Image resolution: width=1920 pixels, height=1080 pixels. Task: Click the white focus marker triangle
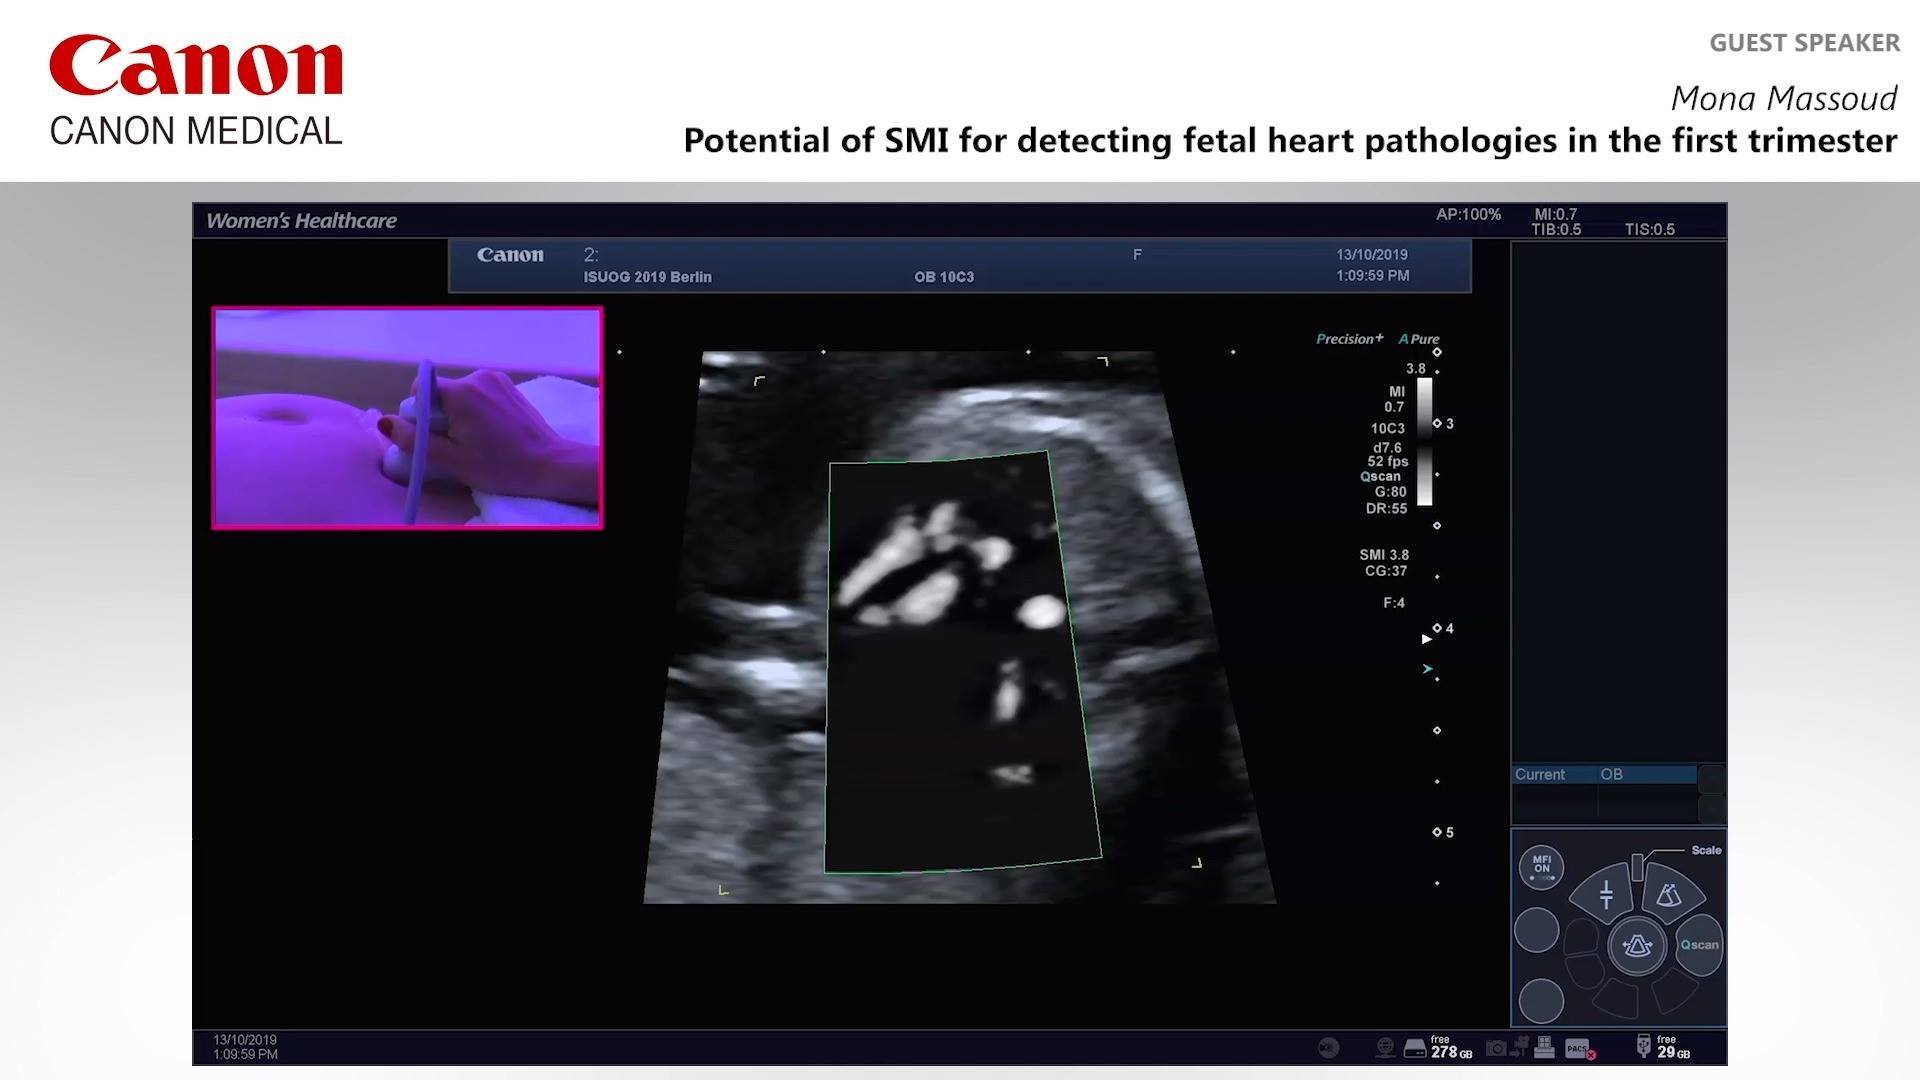(1427, 639)
